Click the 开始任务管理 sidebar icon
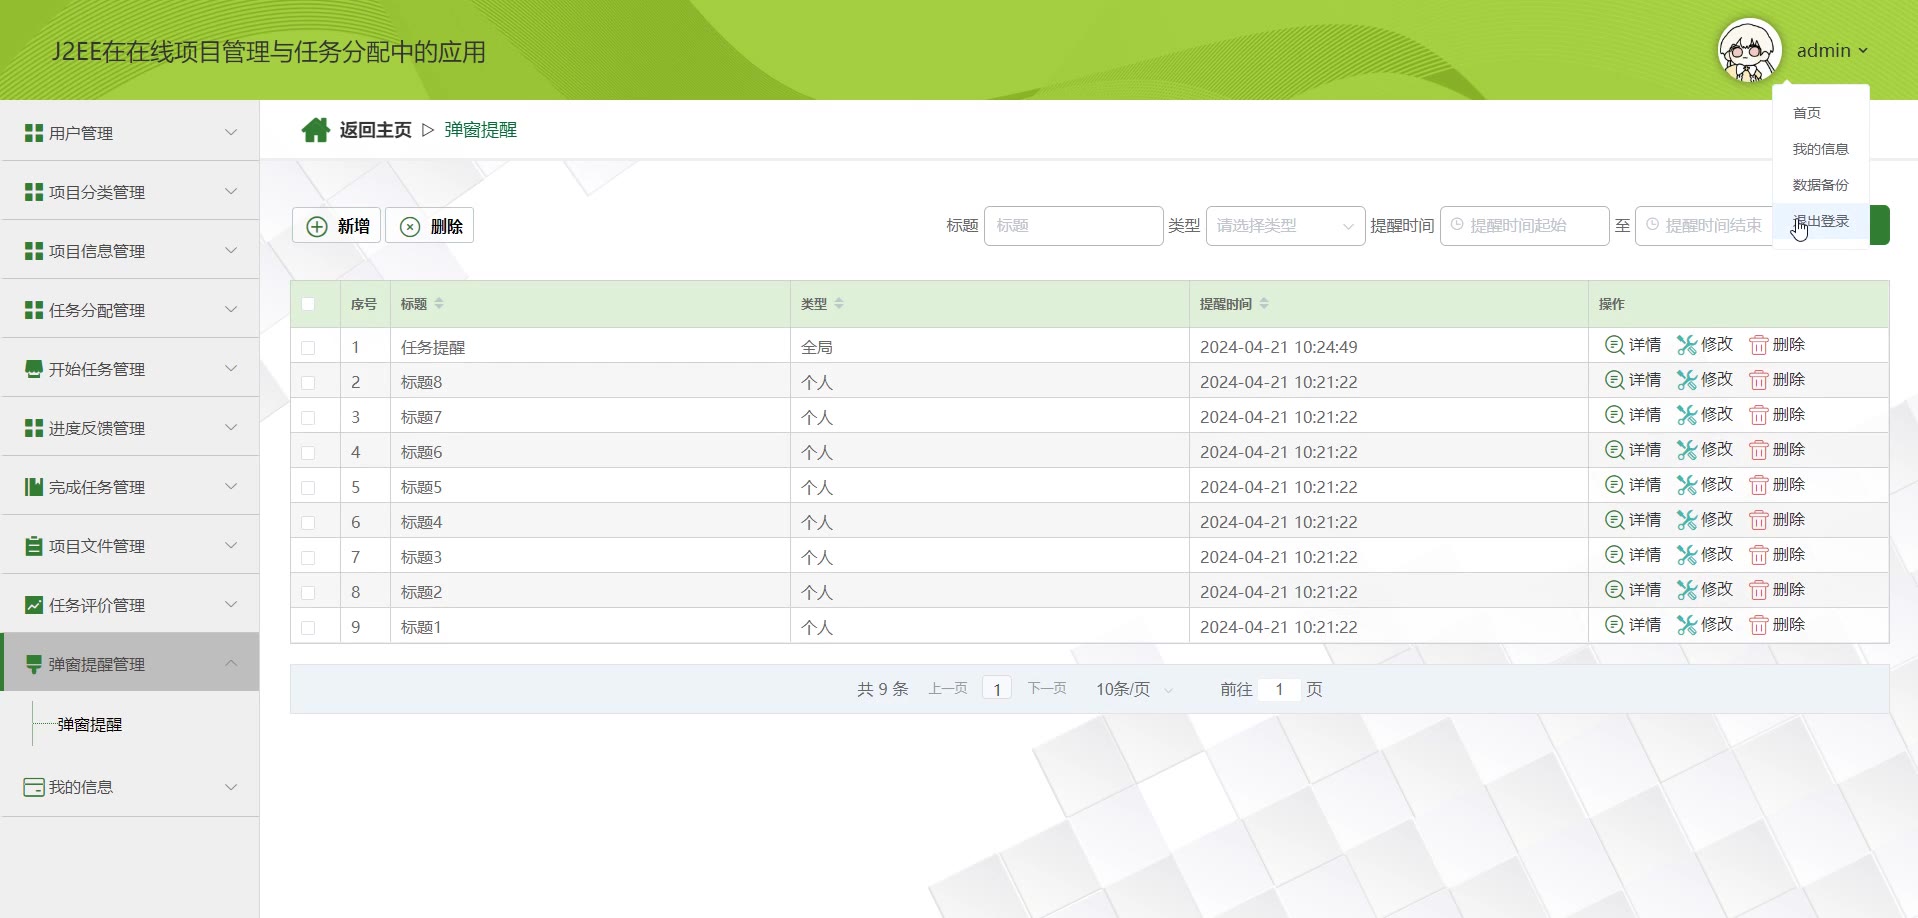1918x918 pixels. (34, 369)
